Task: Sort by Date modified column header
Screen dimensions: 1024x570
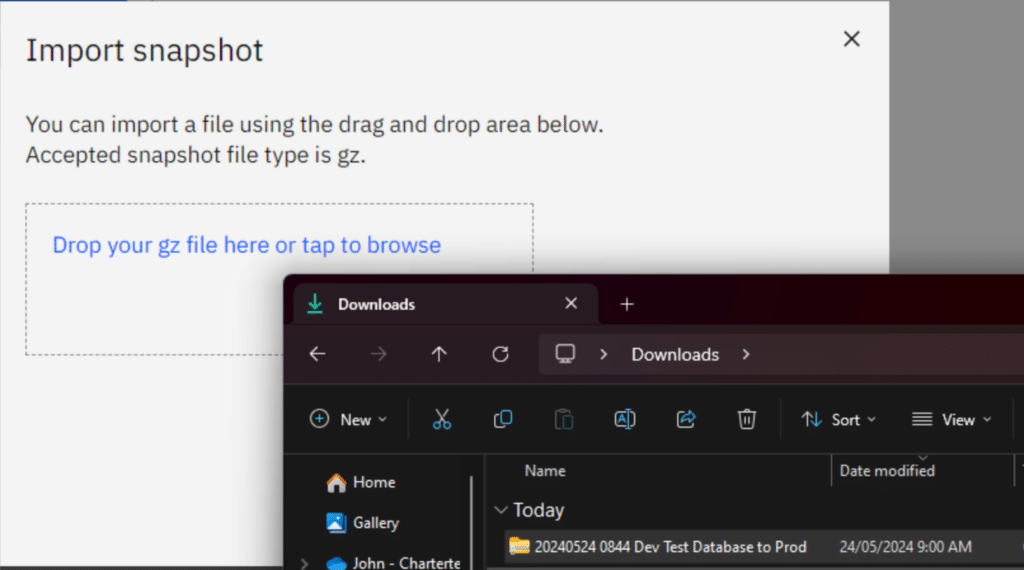Action: 887,471
